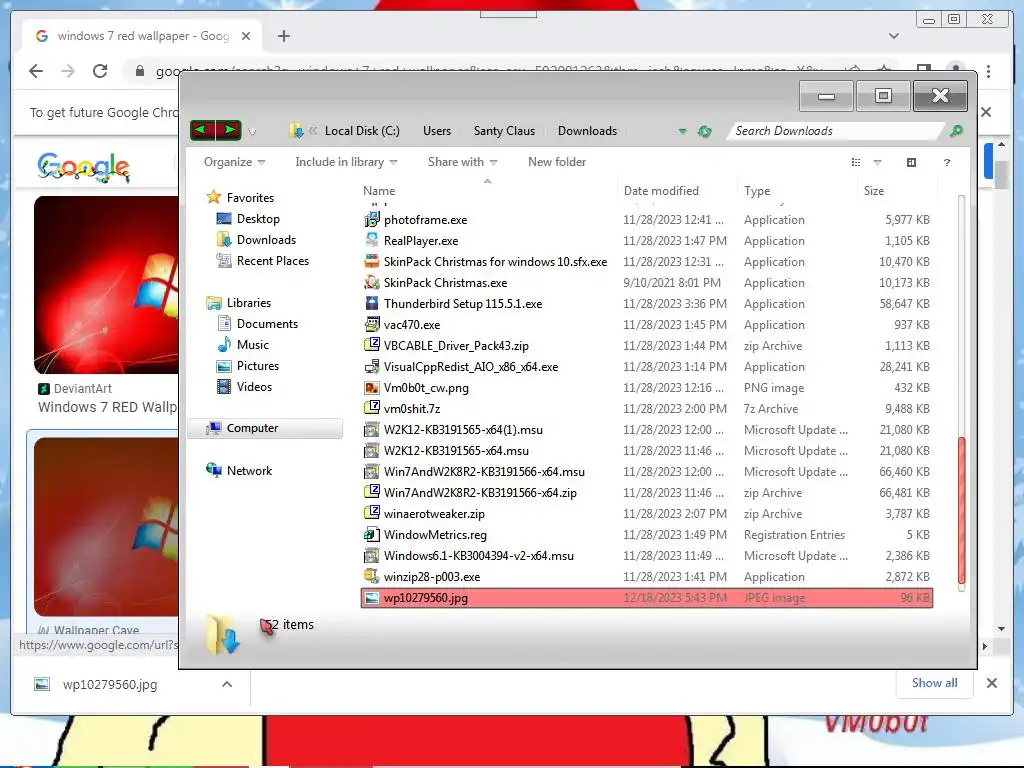Open the Share with menu

click(462, 162)
